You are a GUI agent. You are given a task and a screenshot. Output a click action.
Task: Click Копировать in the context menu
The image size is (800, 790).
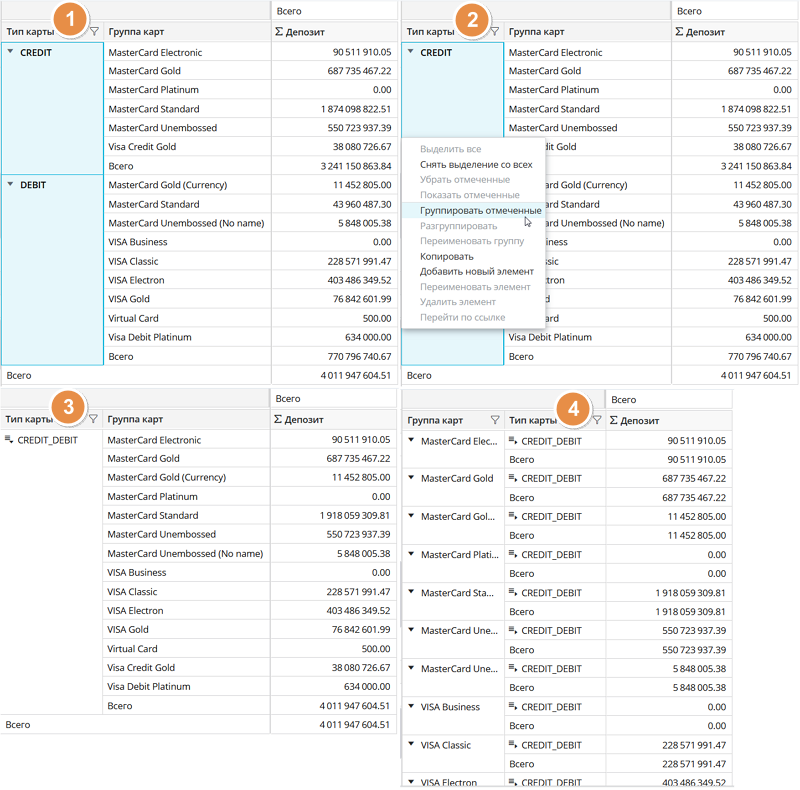(x=446, y=257)
